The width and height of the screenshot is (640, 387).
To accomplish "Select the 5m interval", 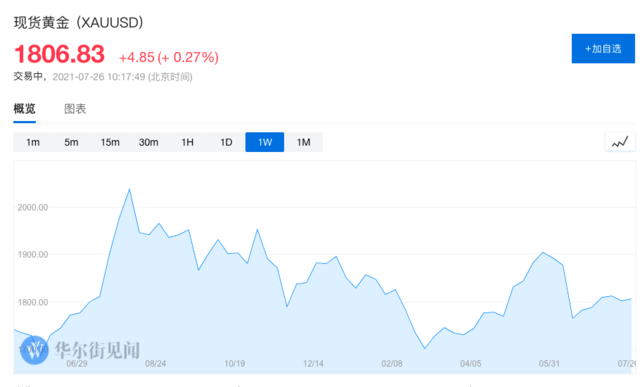I will pos(71,142).
